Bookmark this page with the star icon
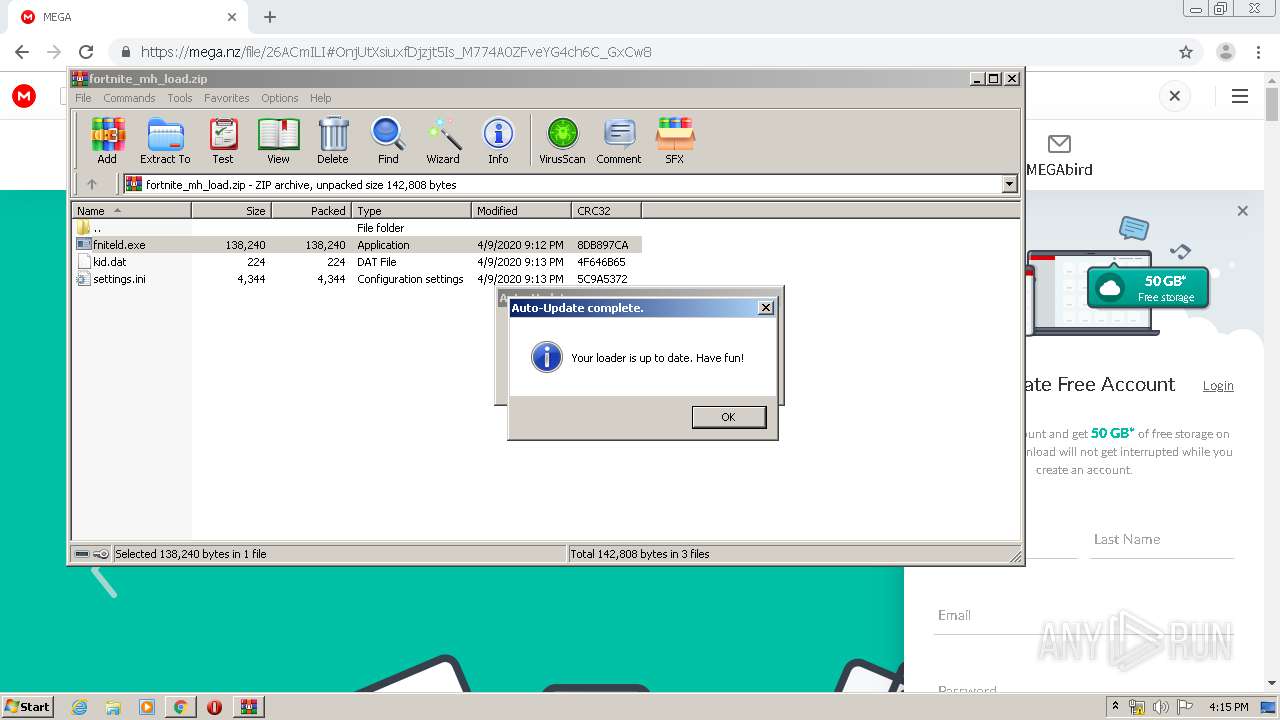 click(x=1186, y=52)
